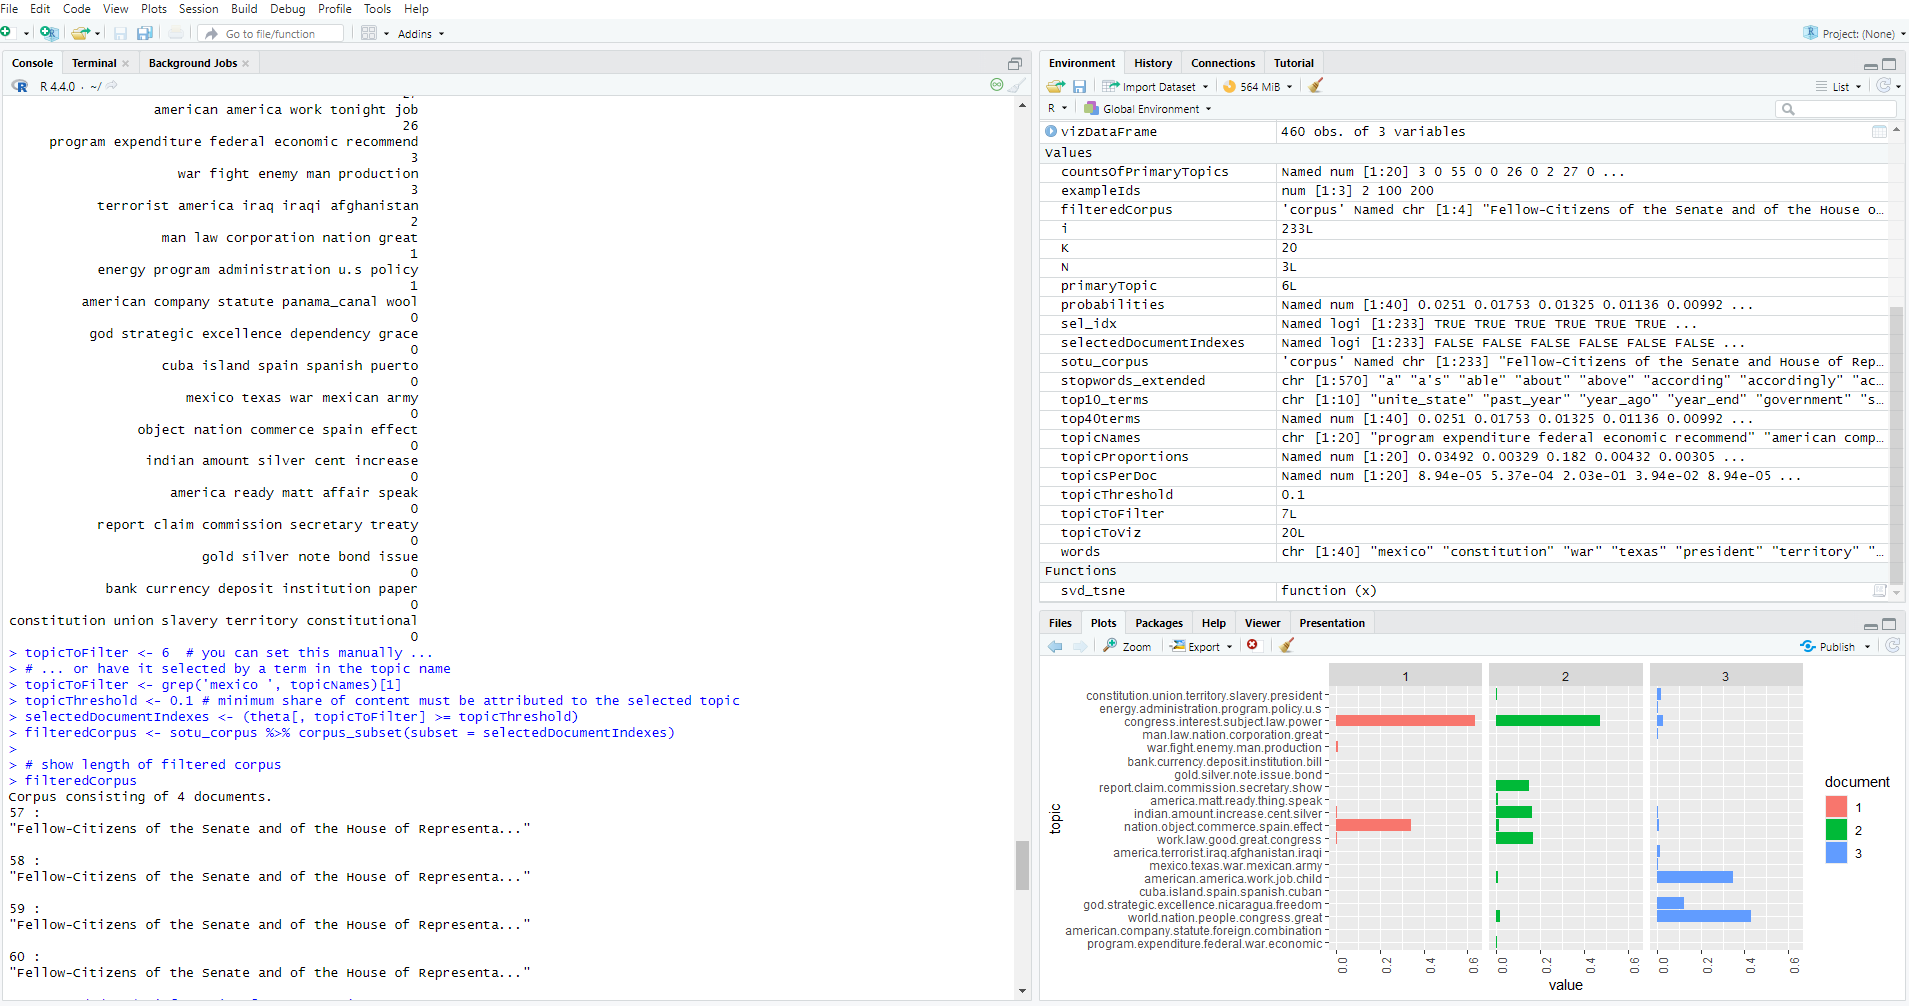Save workspace icon in Environment pane
Screen dimensions: 1909x1006
click(1080, 87)
